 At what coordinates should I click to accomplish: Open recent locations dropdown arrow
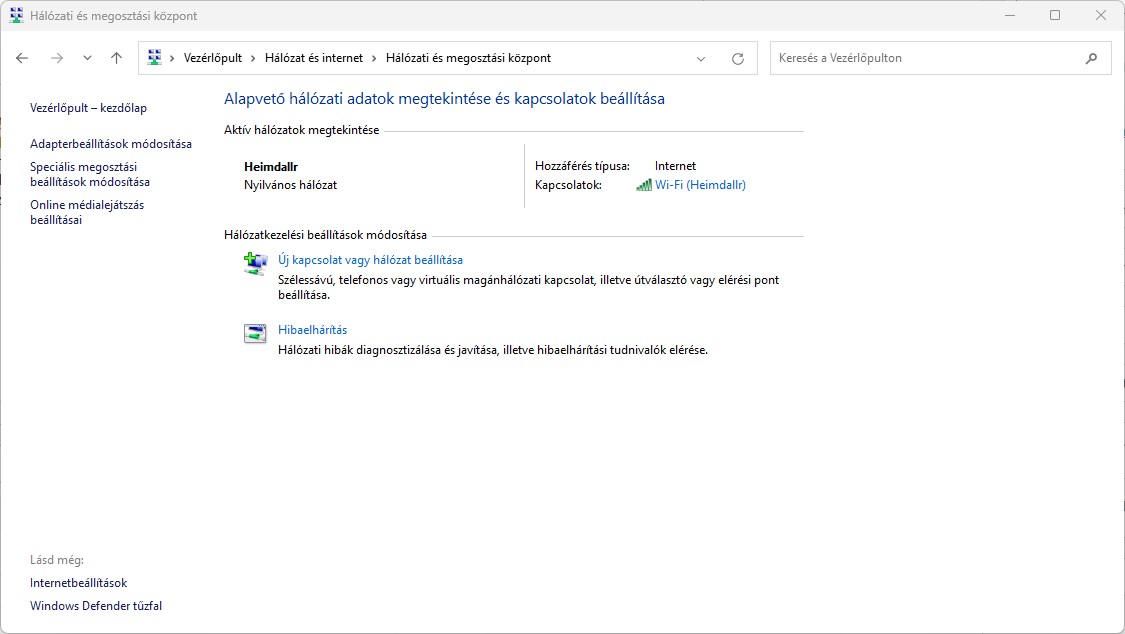pos(87,58)
